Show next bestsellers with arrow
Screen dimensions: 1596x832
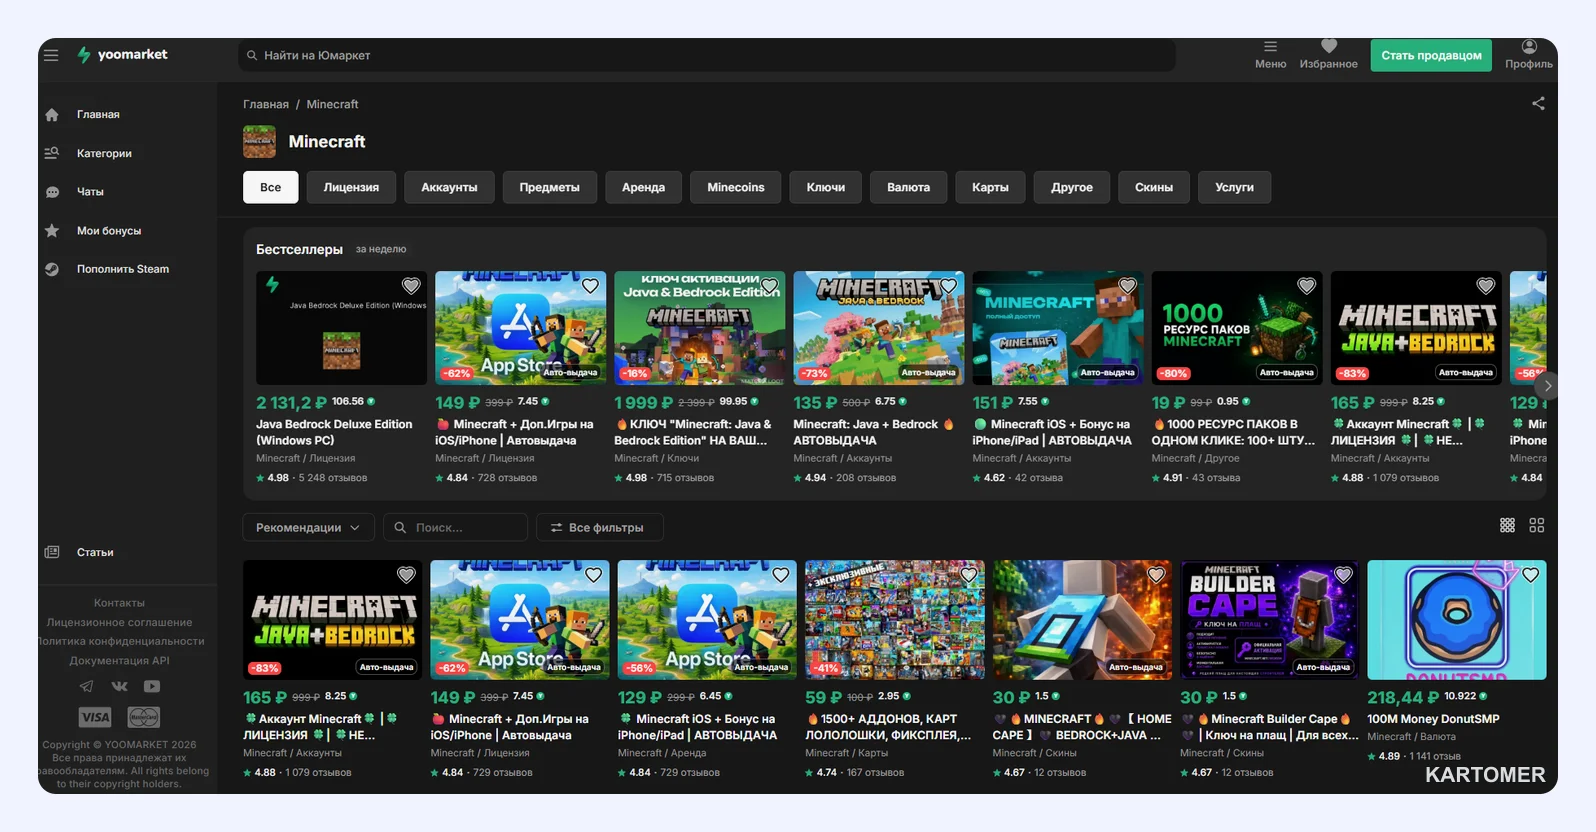point(1547,385)
